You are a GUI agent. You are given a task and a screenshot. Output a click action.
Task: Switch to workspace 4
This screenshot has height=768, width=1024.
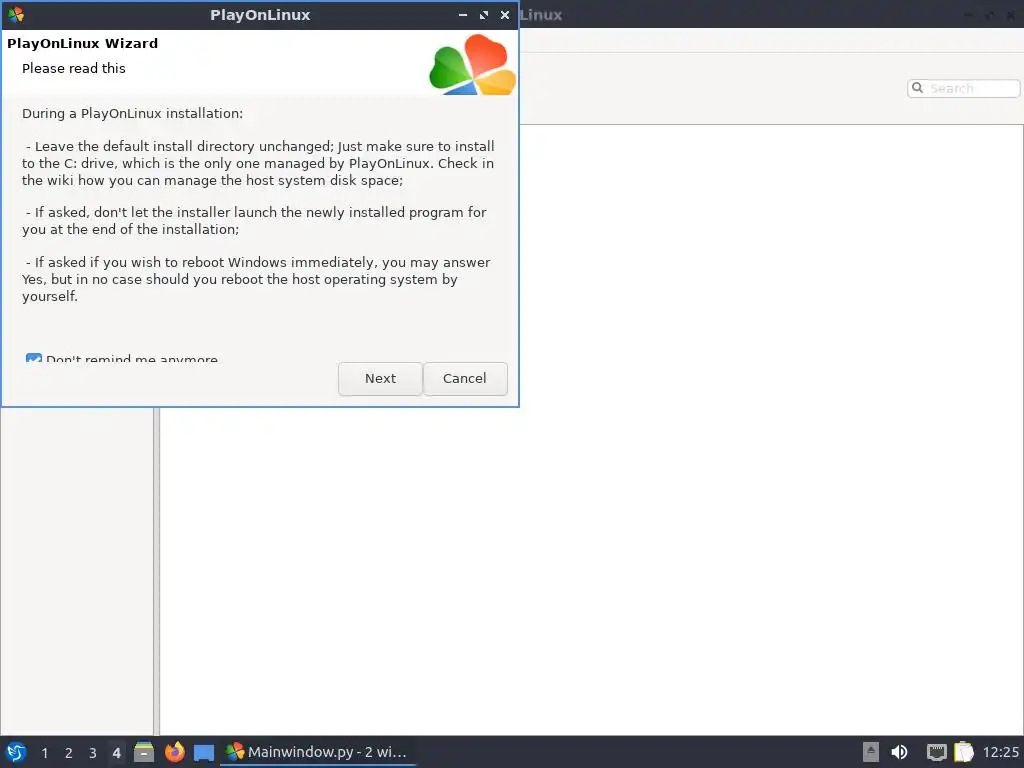pos(116,753)
